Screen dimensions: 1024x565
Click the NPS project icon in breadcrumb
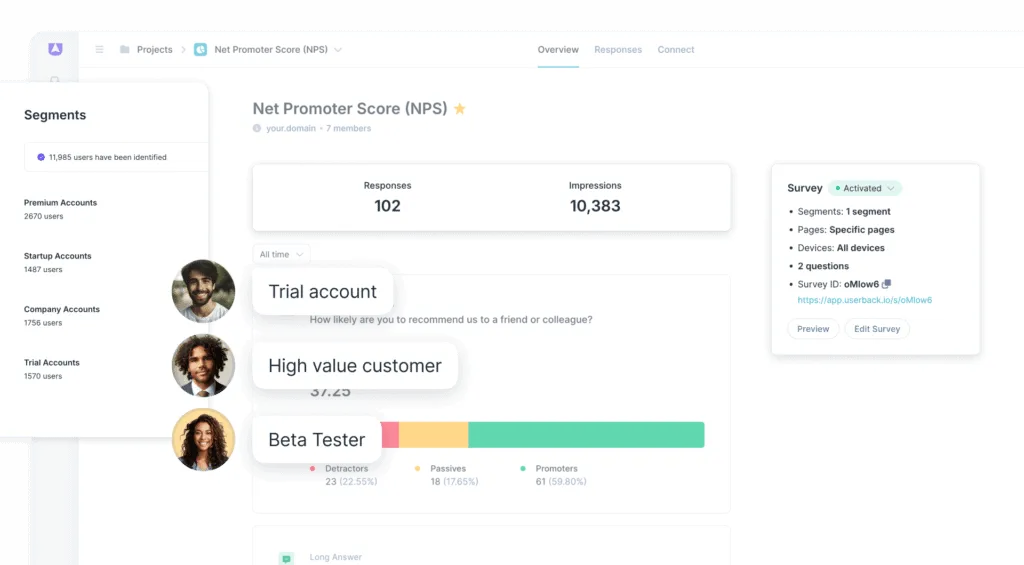(x=200, y=50)
